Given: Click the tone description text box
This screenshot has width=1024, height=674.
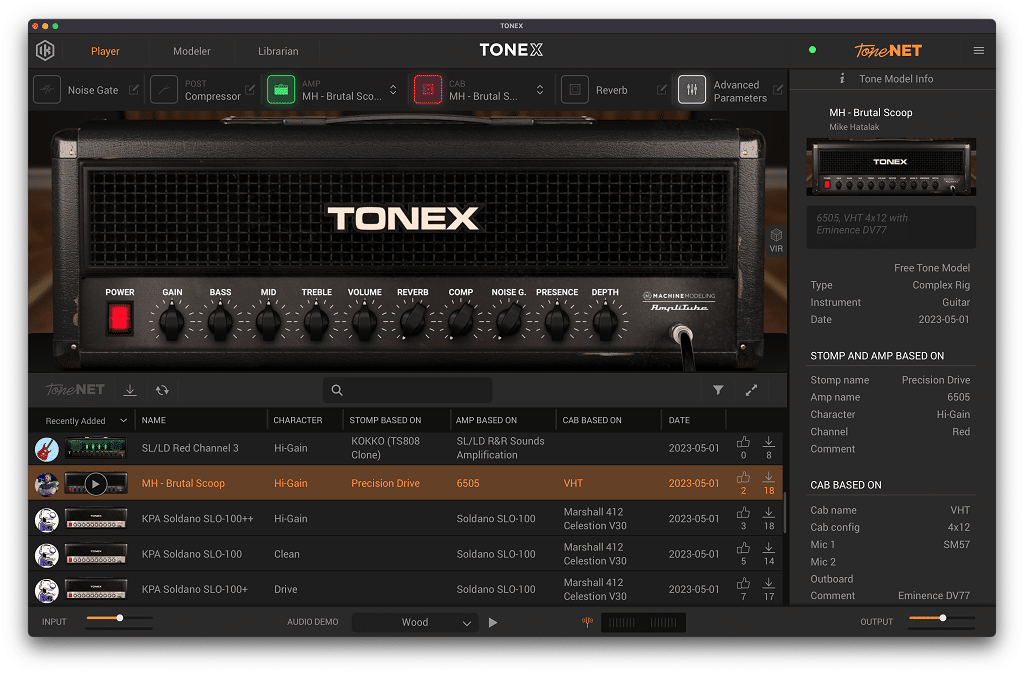Looking at the screenshot, I should point(891,227).
